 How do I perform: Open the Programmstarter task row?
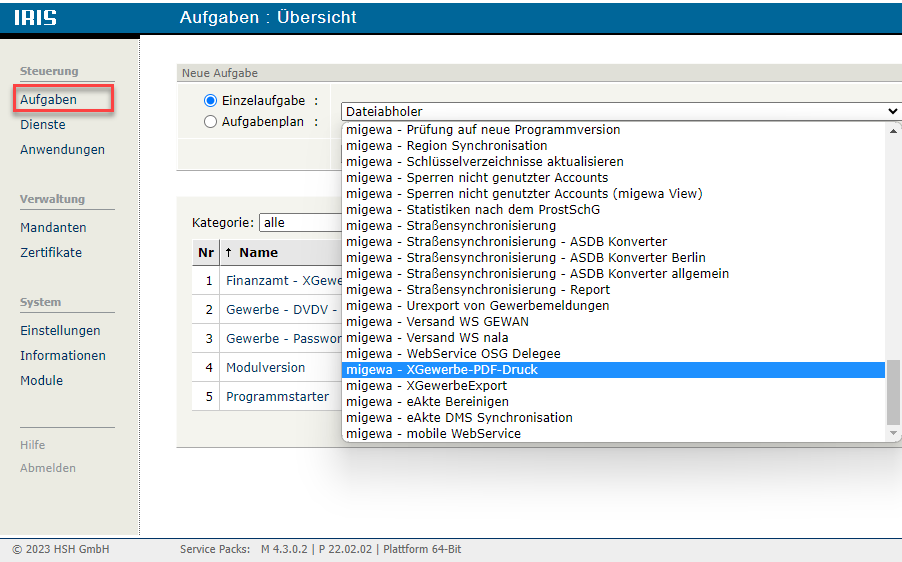(x=277, y=397)
